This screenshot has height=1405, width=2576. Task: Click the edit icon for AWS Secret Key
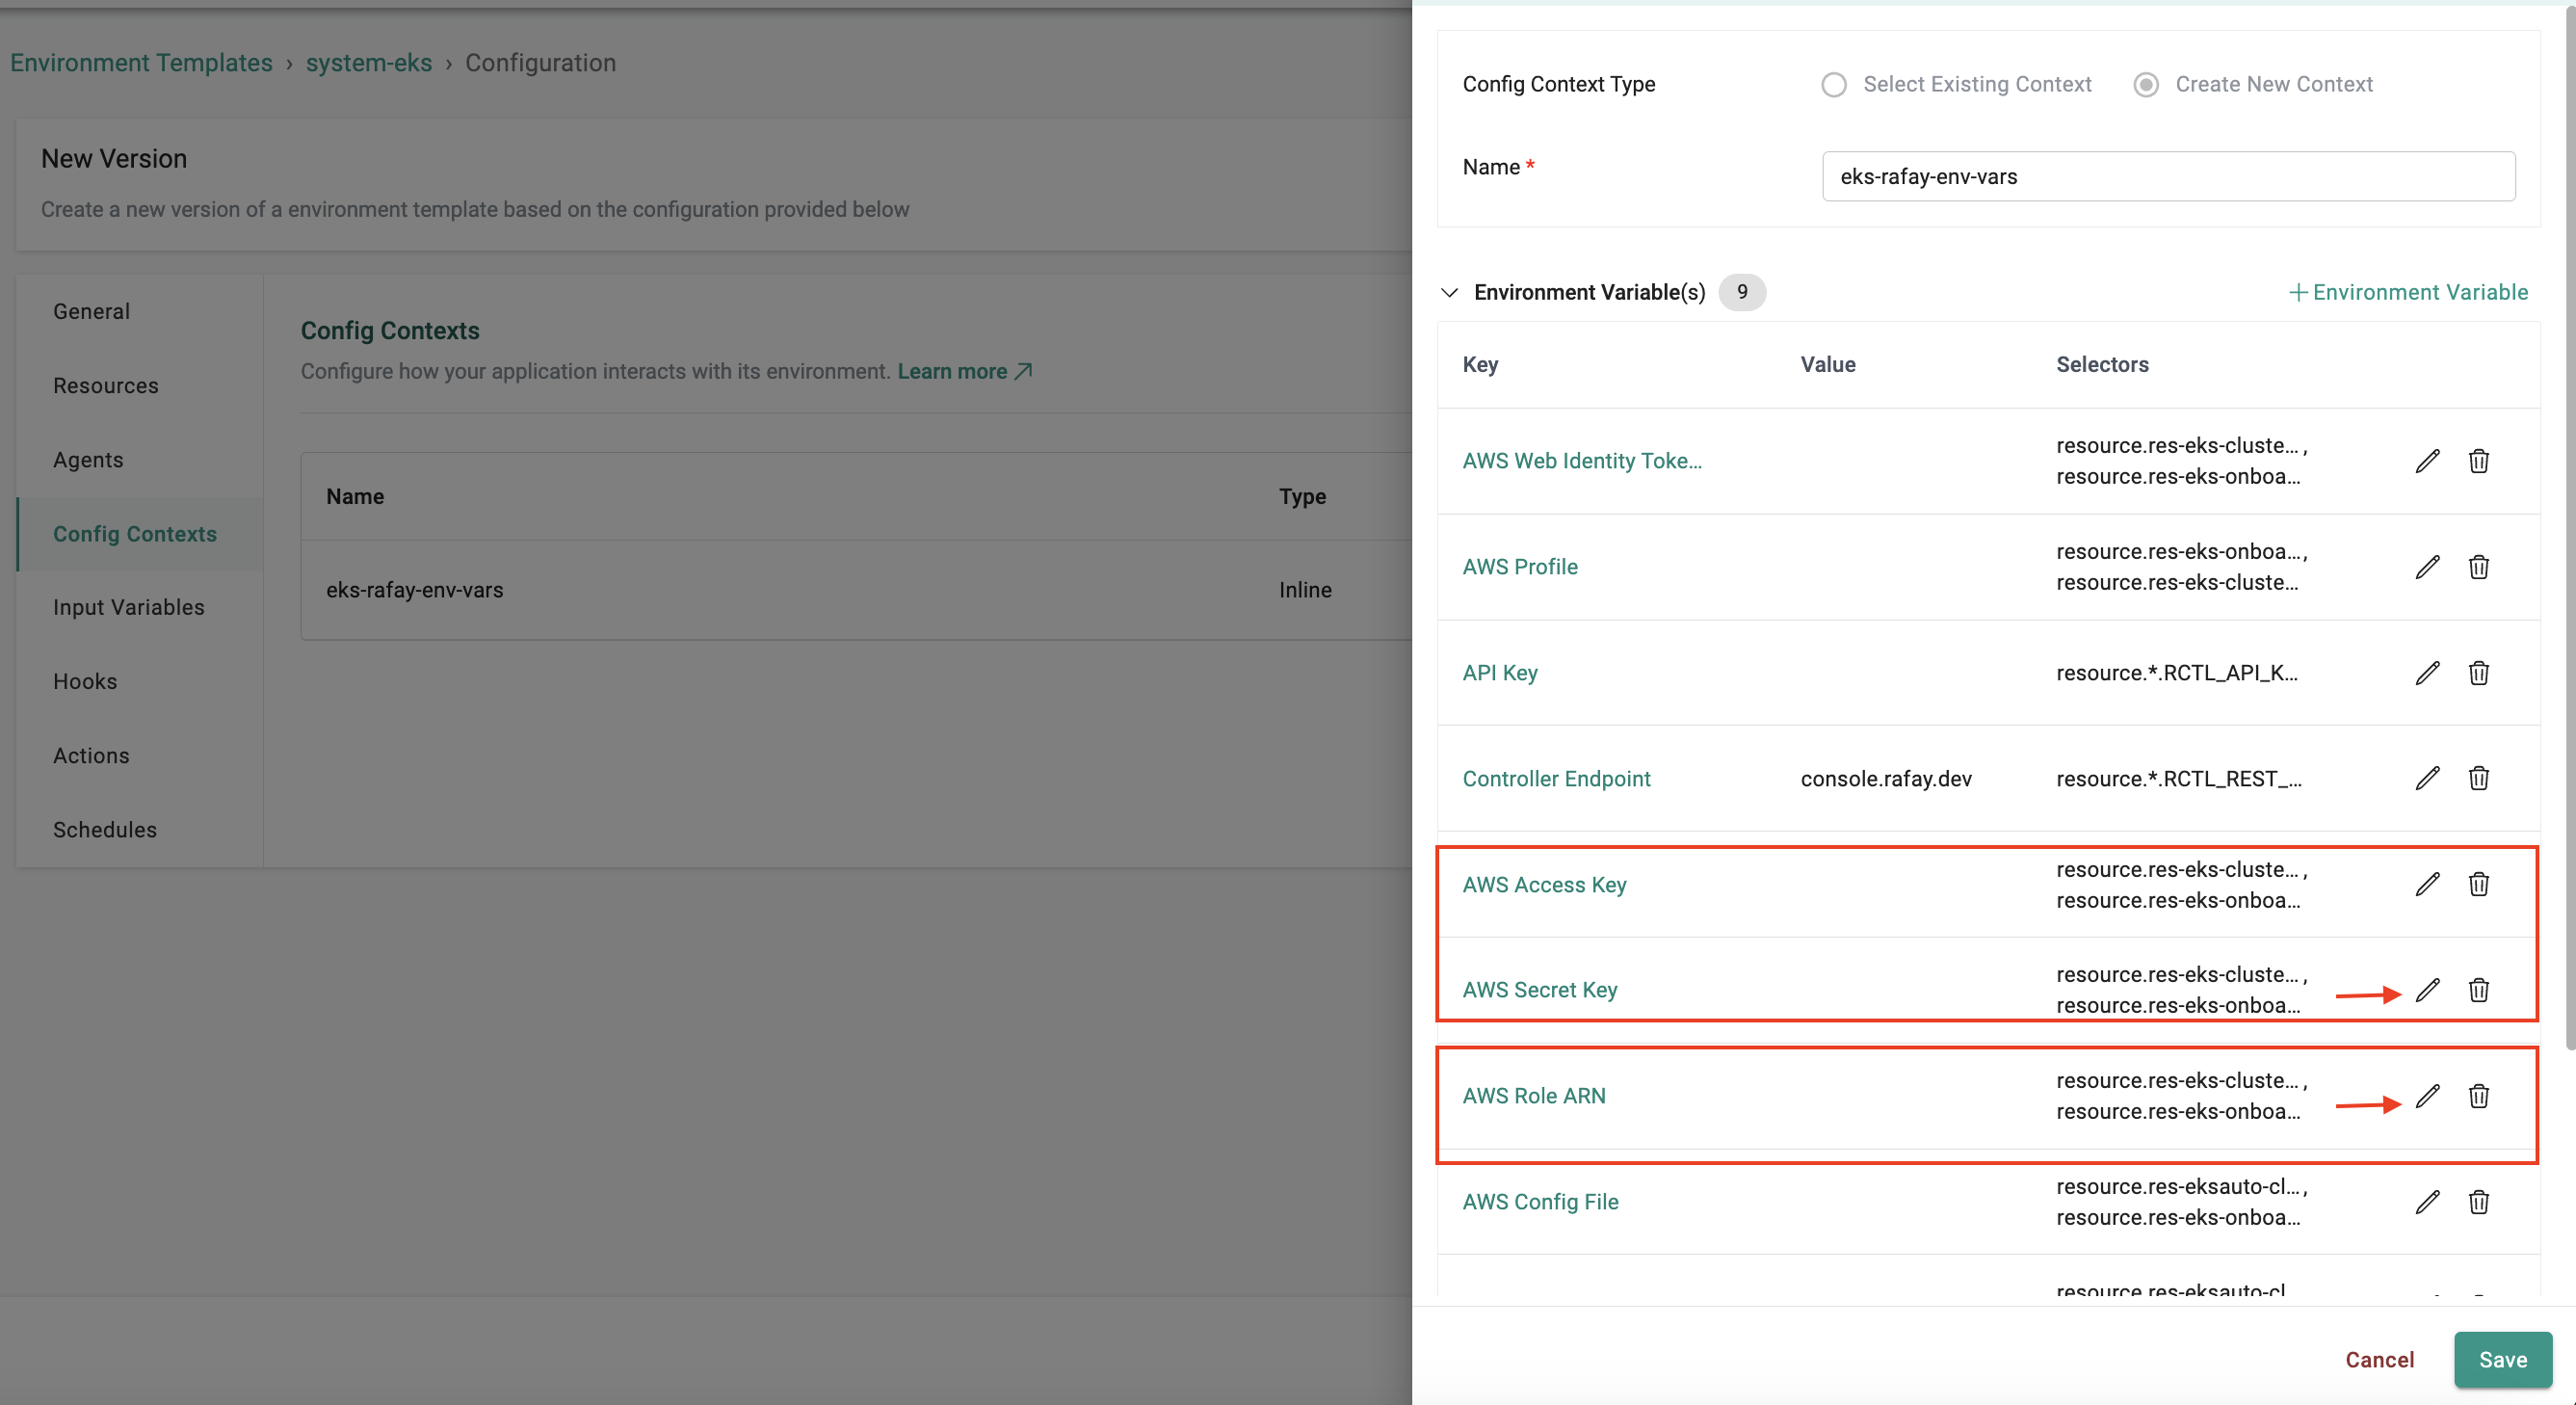[x=2428, y=990]
